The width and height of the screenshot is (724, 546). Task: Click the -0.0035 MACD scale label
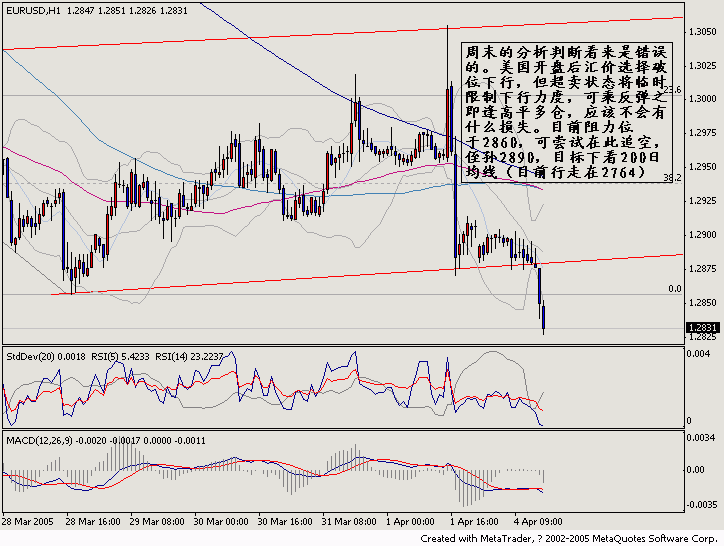701,504
